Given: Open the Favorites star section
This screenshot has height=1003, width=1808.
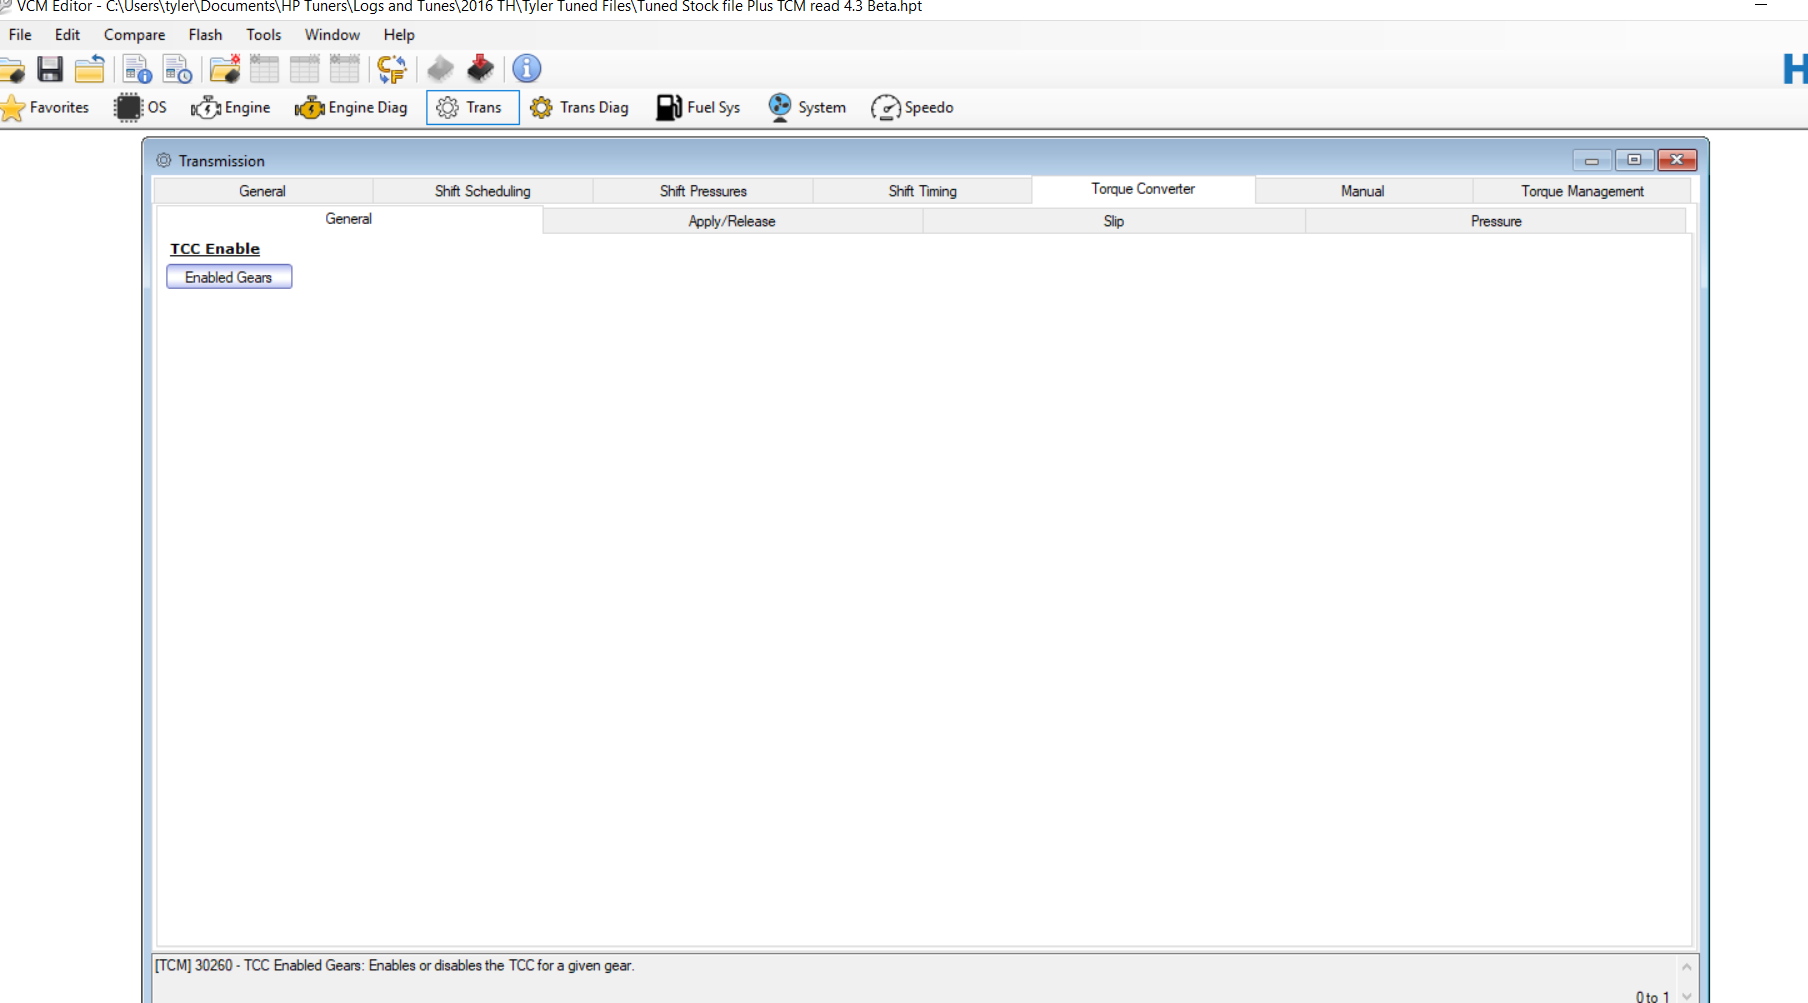Looking at the screenshot, I should (x=45, y=108).
